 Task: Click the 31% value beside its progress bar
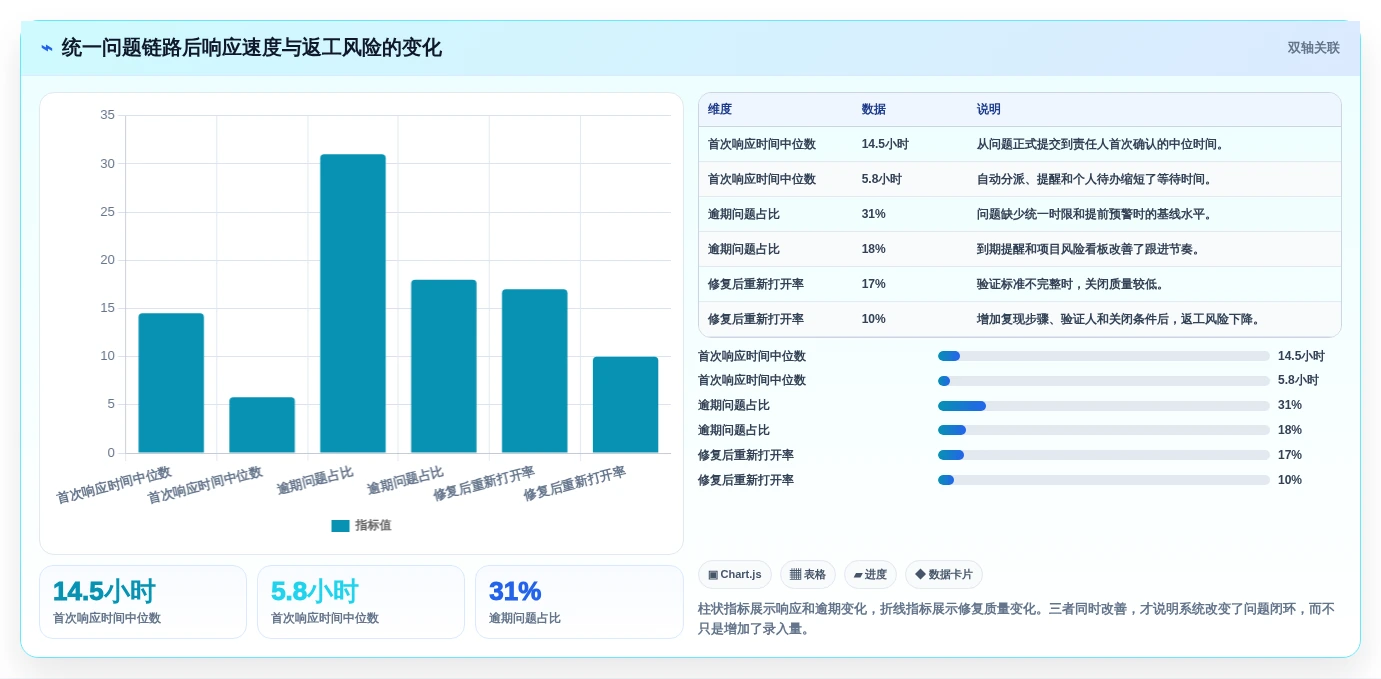pos(1290,405)
